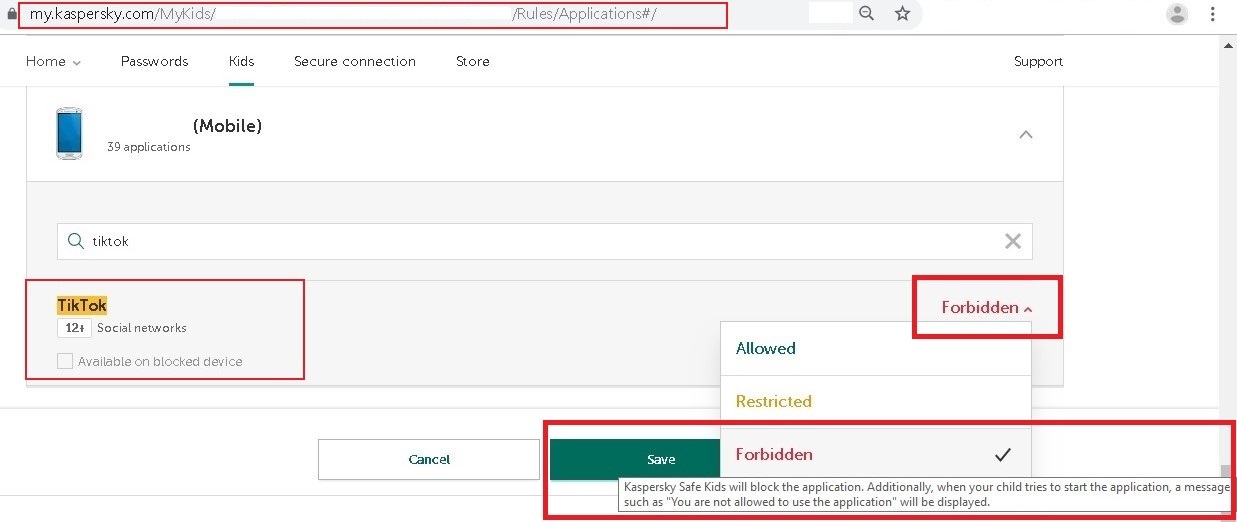Click the browser address bar URL

point(343,14)
